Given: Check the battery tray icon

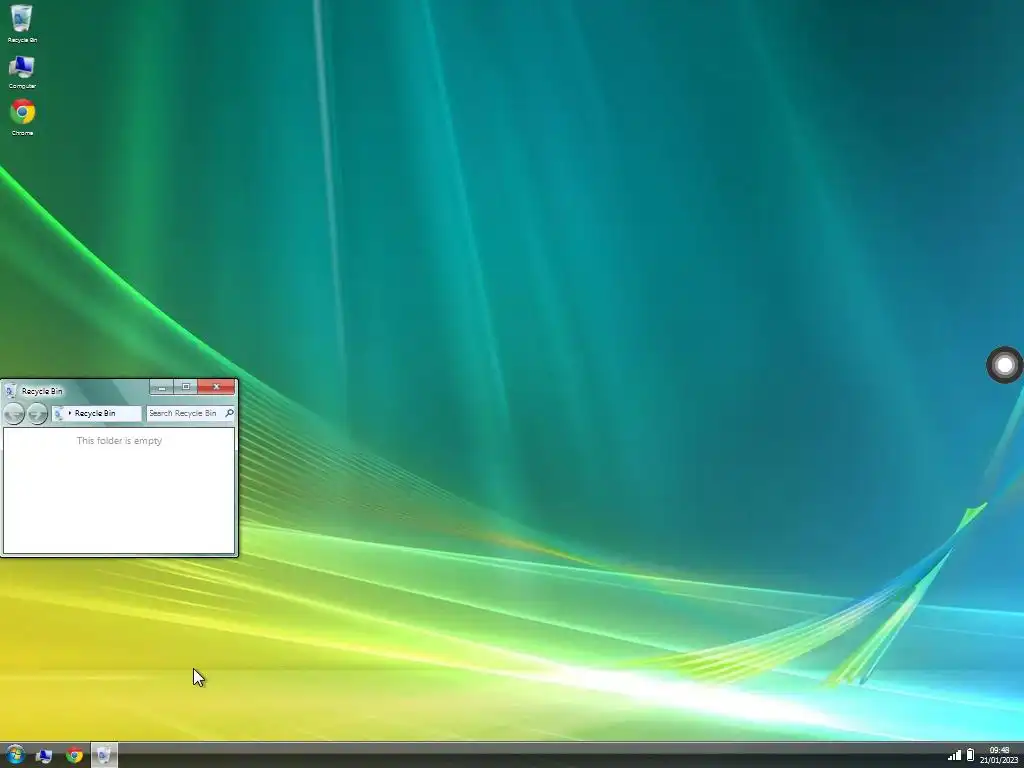Looking at the screenshot, I should (970, 755).
